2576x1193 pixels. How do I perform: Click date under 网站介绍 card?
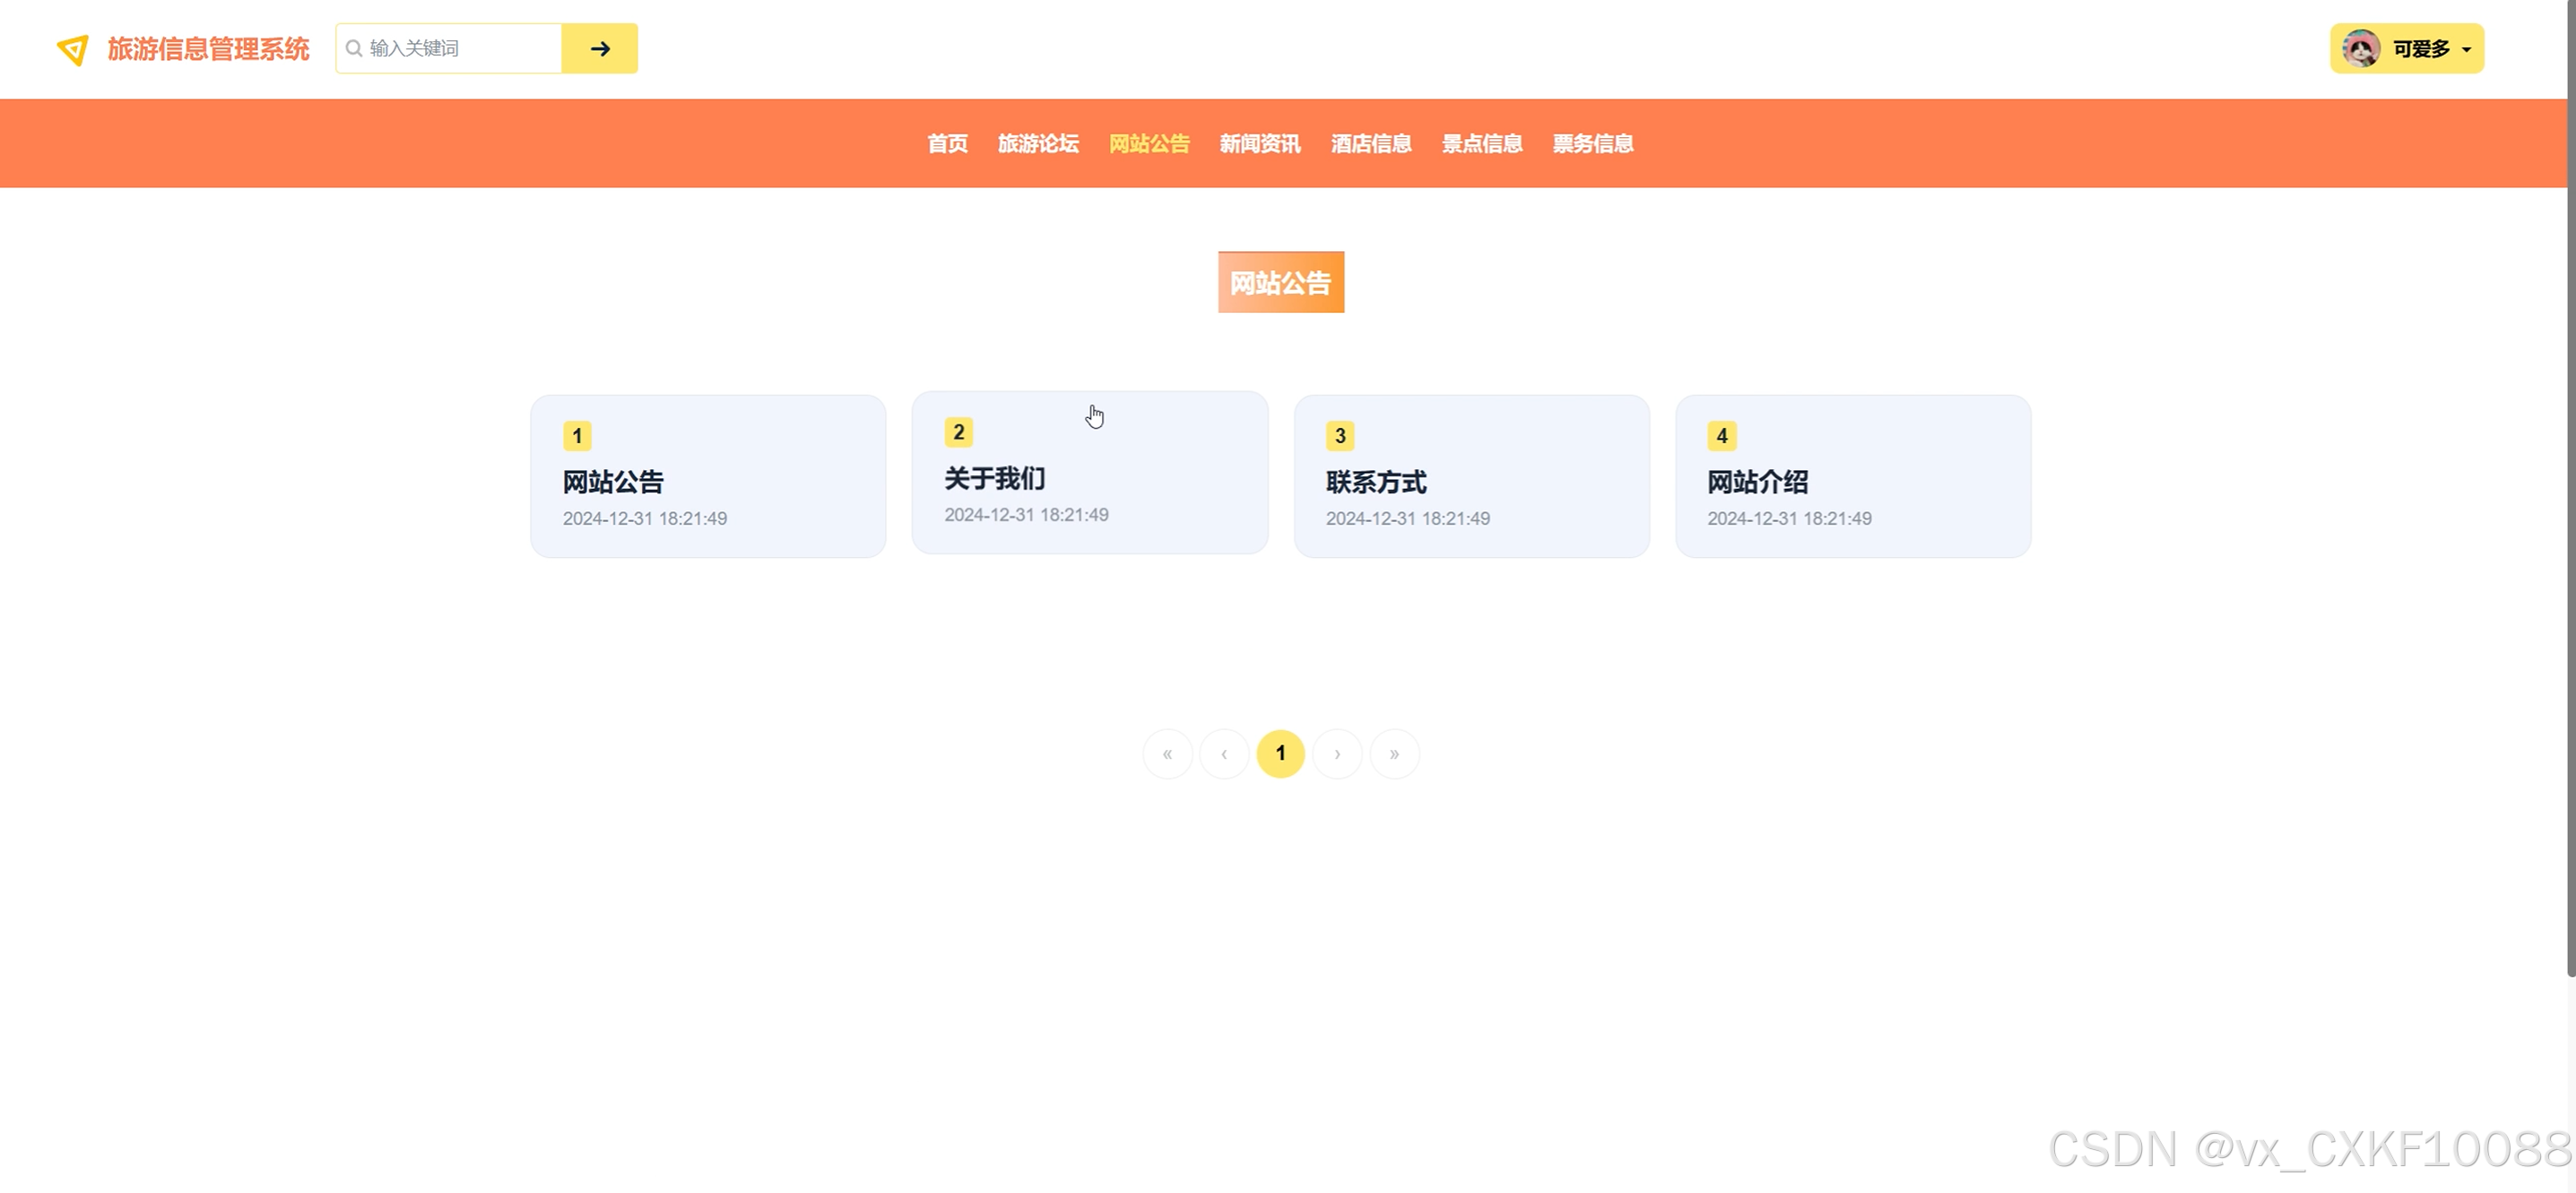point(1789,518)
